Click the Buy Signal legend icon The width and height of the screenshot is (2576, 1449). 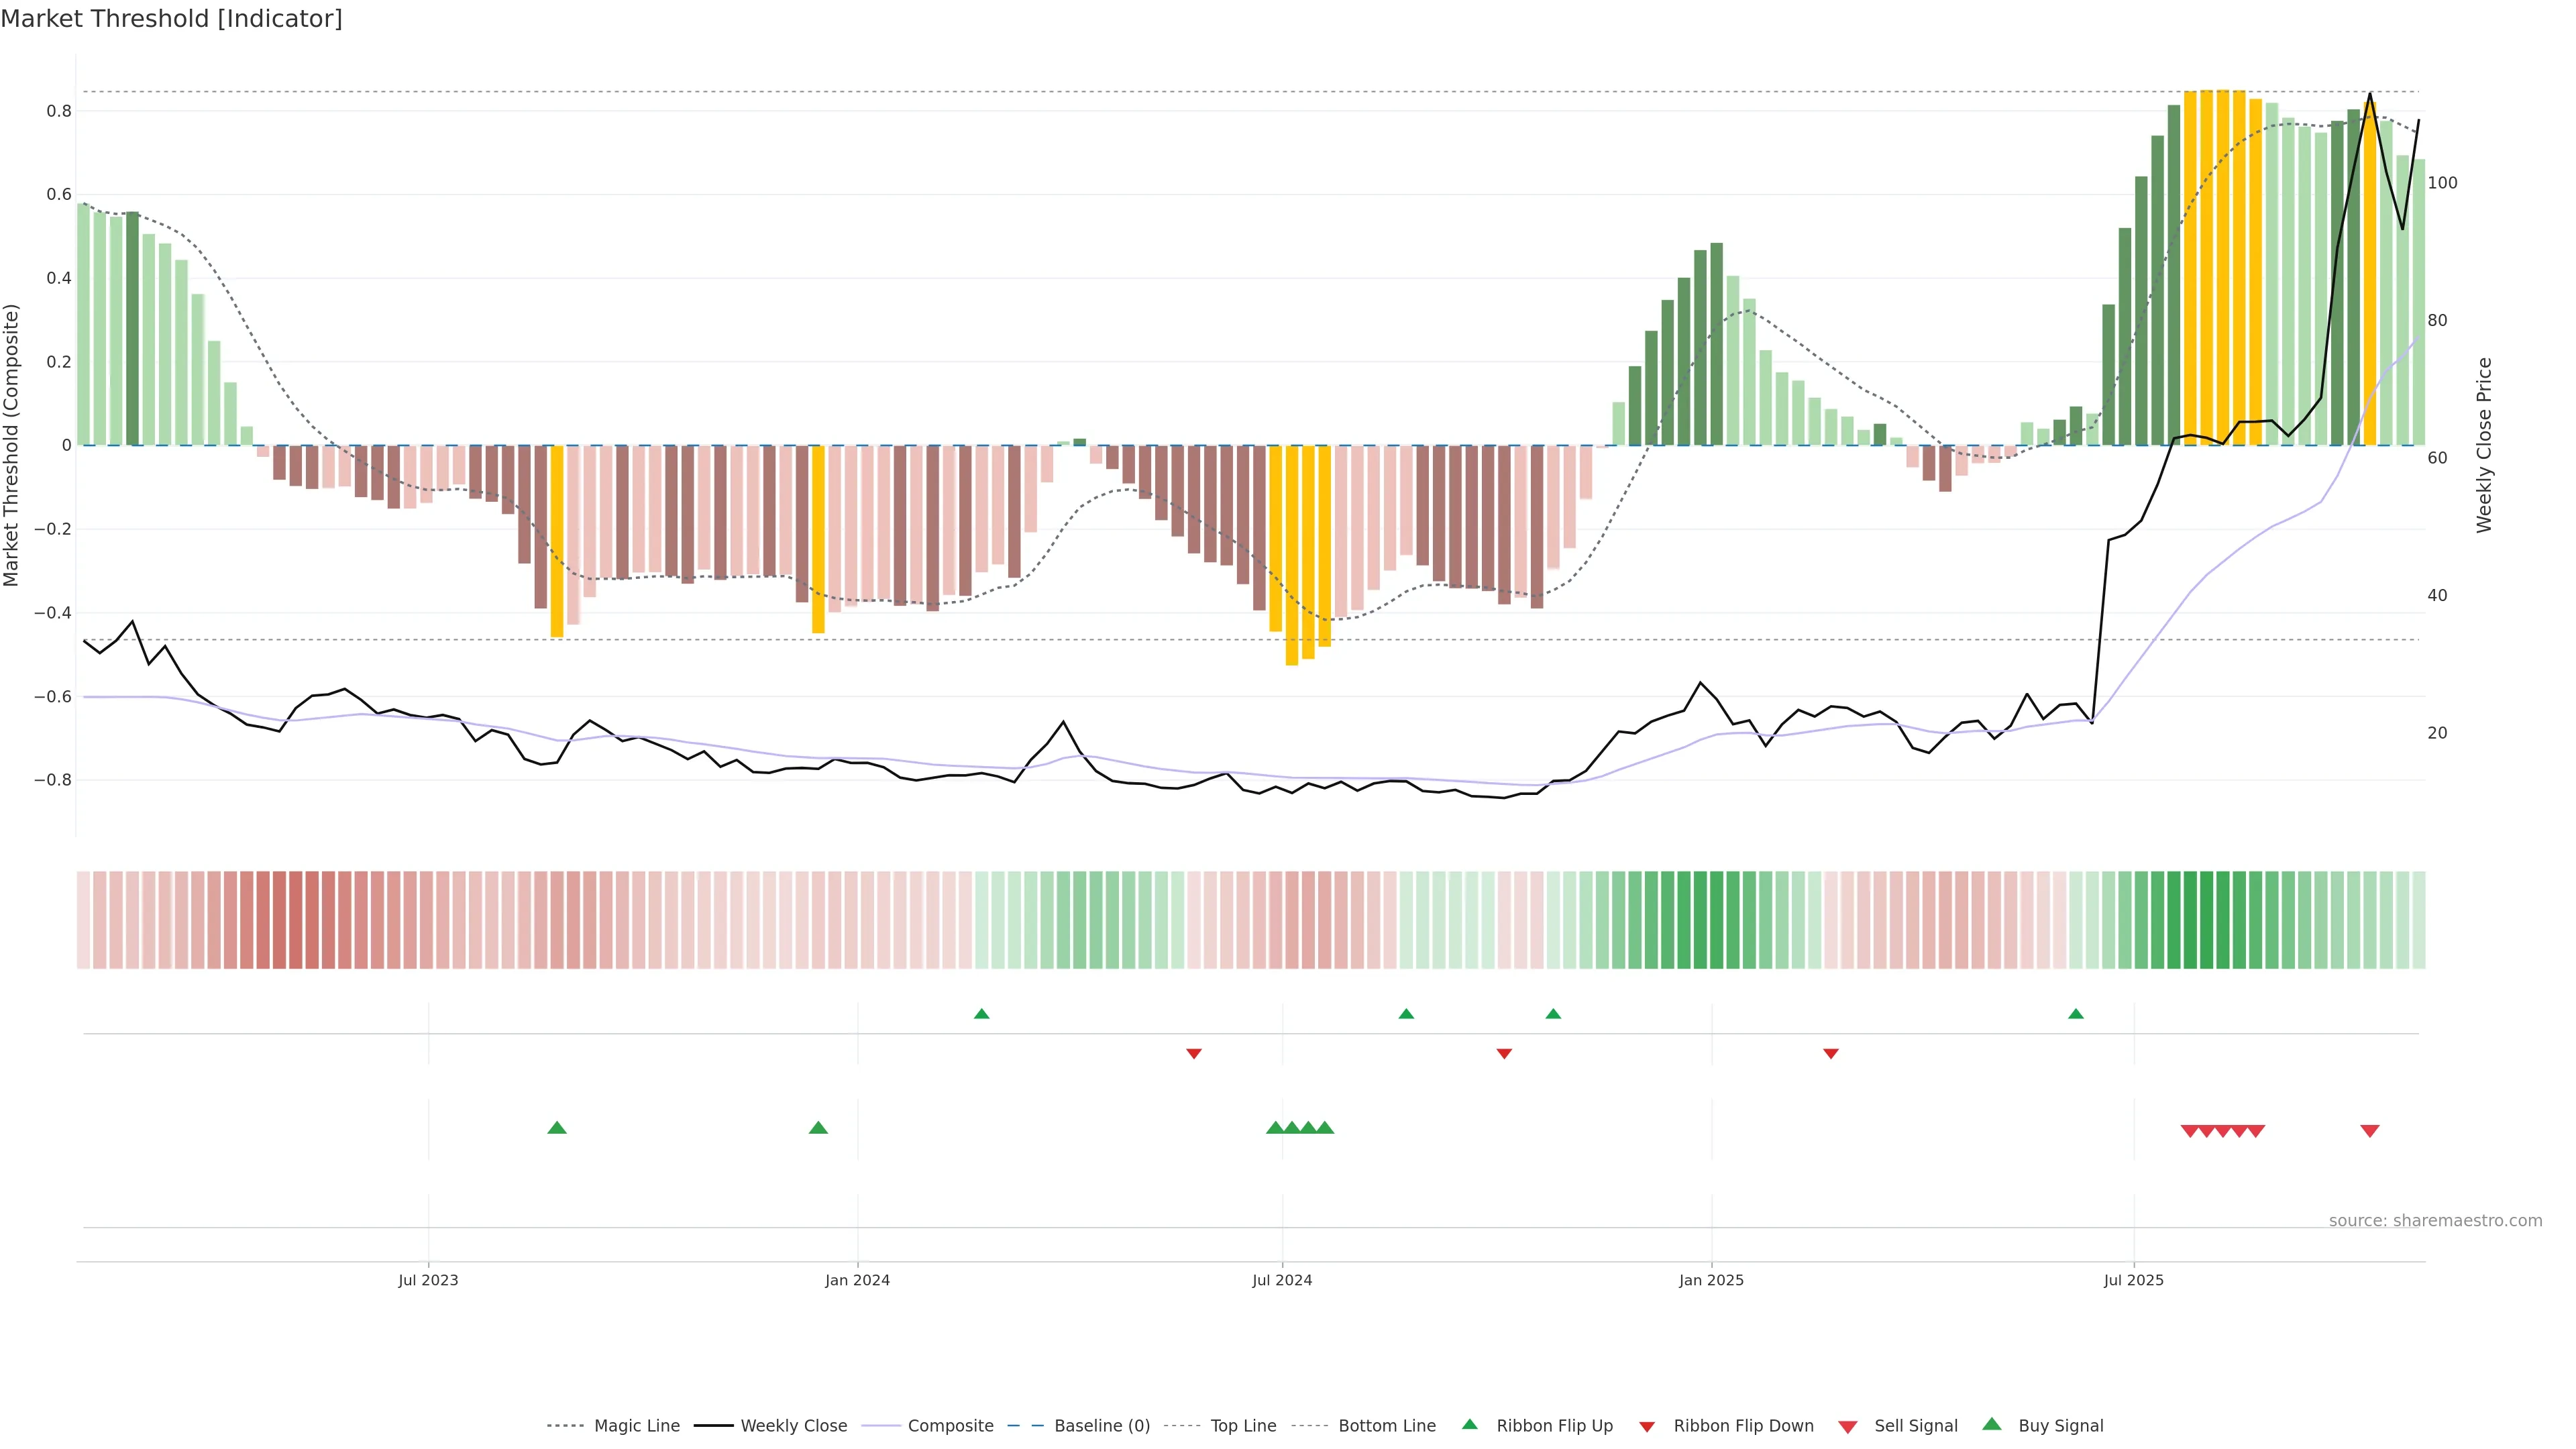point(1991,1424)
